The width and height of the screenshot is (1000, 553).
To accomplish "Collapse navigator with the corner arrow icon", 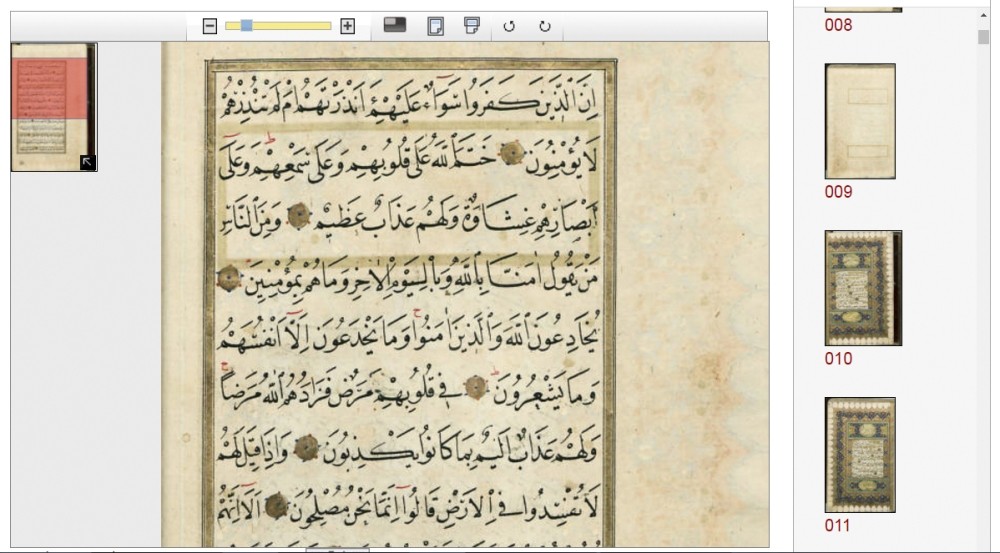I will [x=87, y=163].
